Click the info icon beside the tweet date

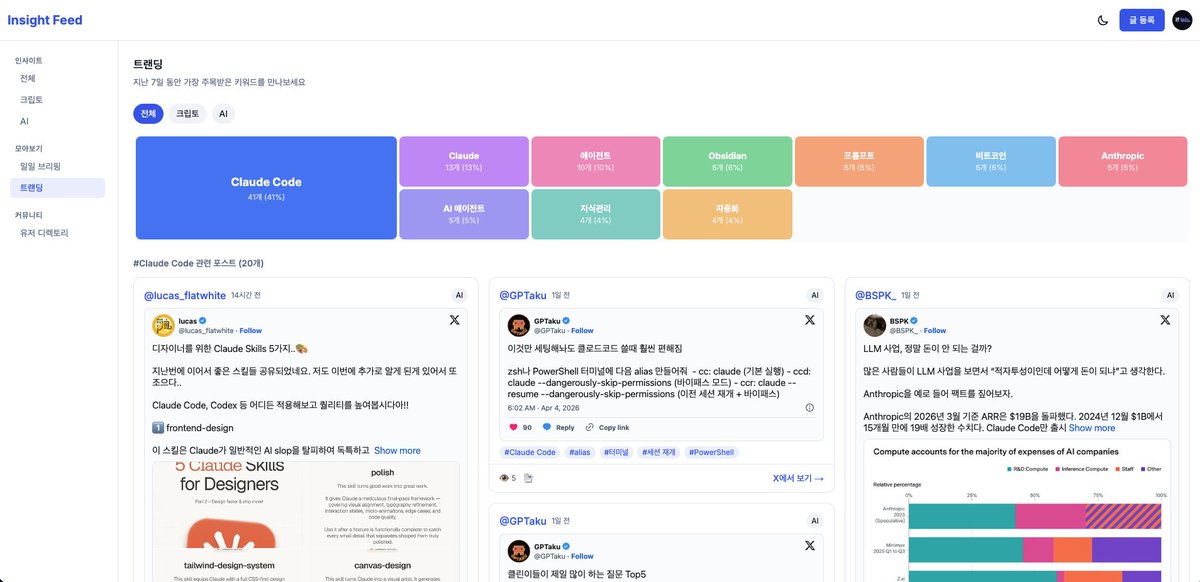coord(810,407)
